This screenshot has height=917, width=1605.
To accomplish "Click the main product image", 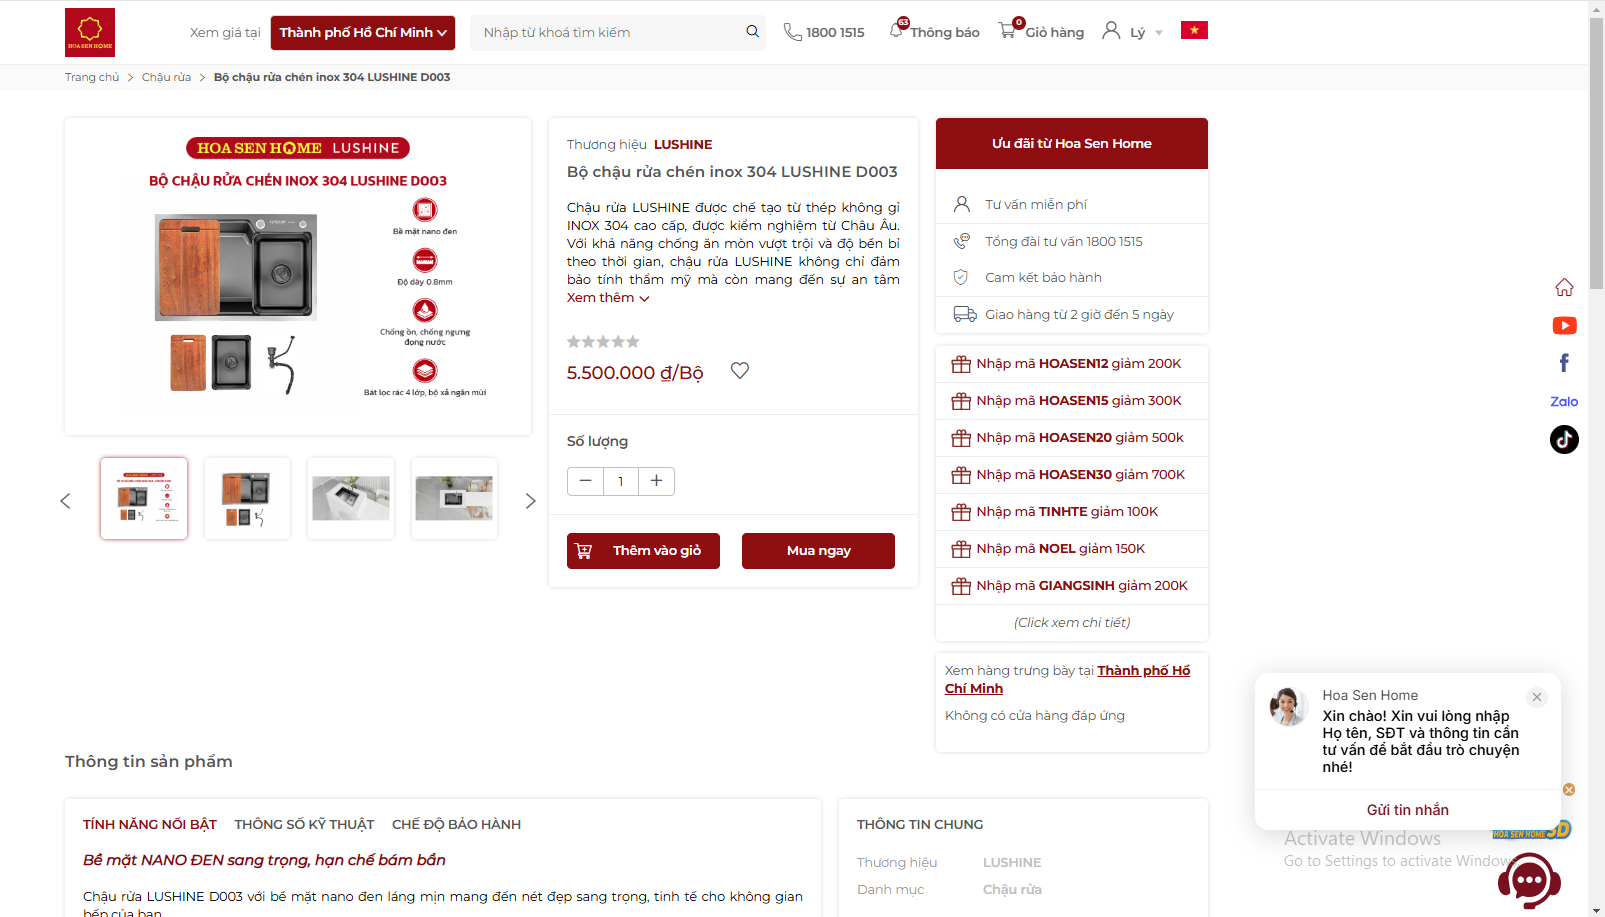I will point(298,276).
